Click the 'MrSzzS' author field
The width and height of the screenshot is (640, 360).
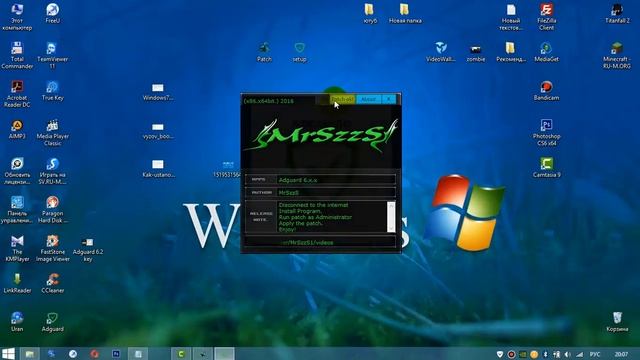(x=336, y=192)
